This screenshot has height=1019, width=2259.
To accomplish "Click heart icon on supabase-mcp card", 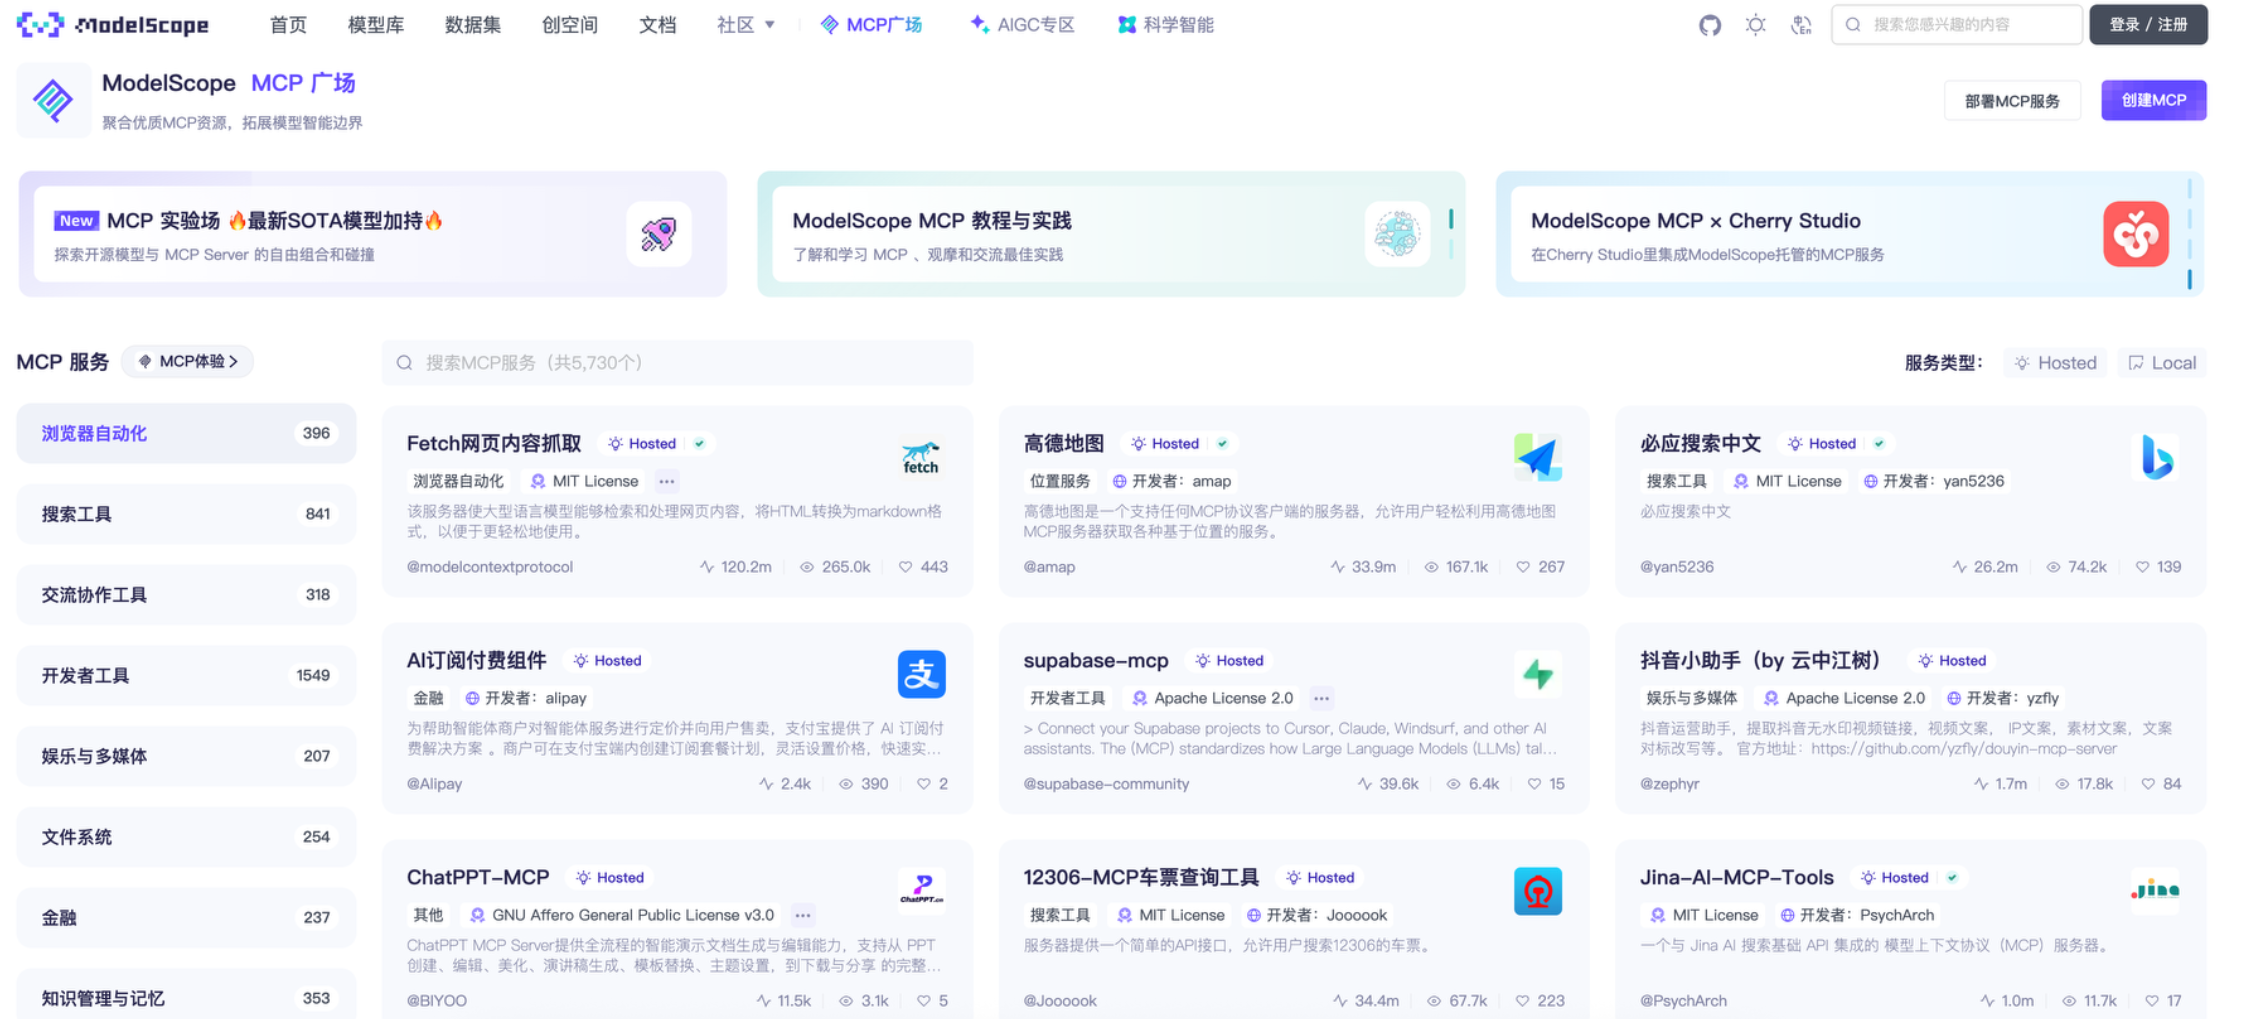I will (x=1534, y=784).
